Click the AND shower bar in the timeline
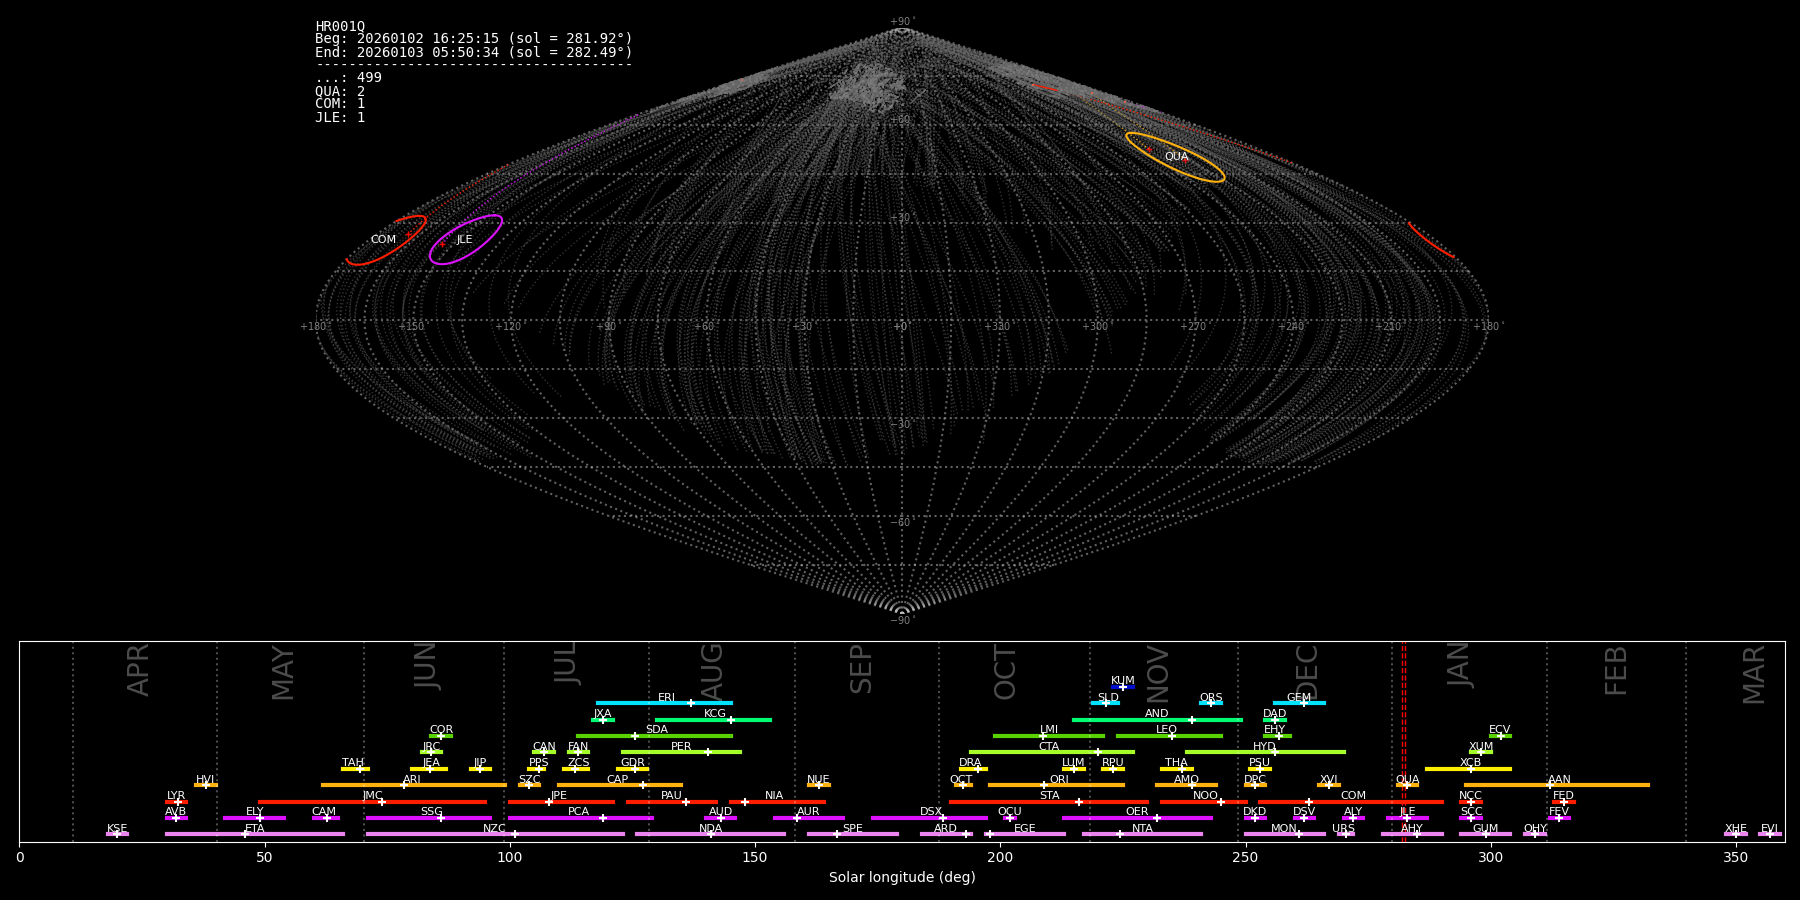1800x900 pixels. tap(1157, 719)
